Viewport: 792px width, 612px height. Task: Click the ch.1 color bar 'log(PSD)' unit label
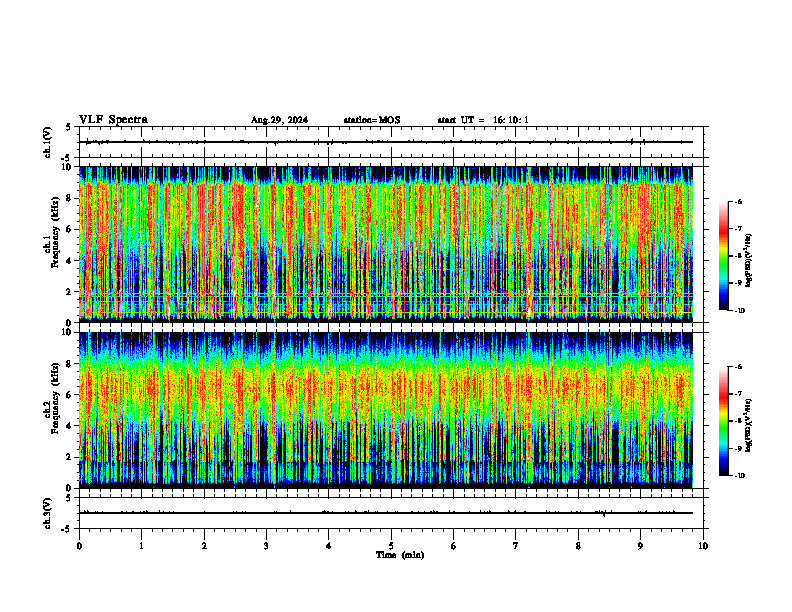pyautogui.click(x=749, y=260)
